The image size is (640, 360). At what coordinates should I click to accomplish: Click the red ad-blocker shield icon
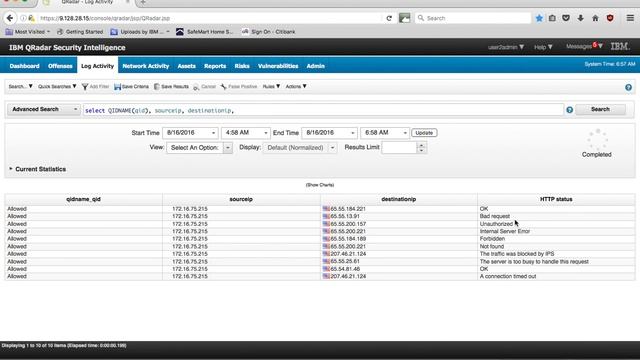point(610,18)
